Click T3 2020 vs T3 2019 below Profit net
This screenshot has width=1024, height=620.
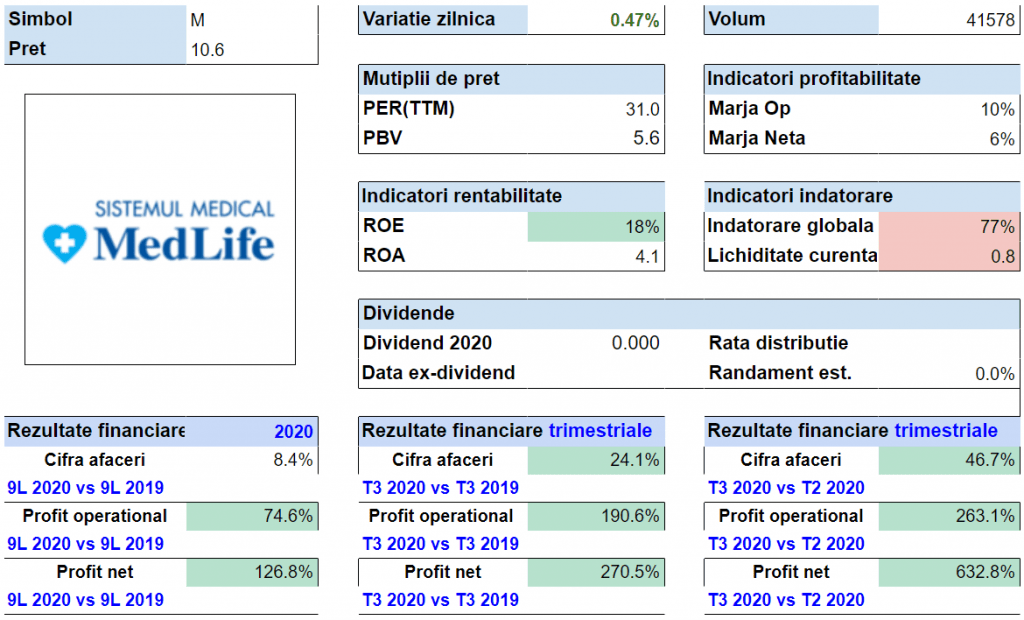[x=440, y=600]
